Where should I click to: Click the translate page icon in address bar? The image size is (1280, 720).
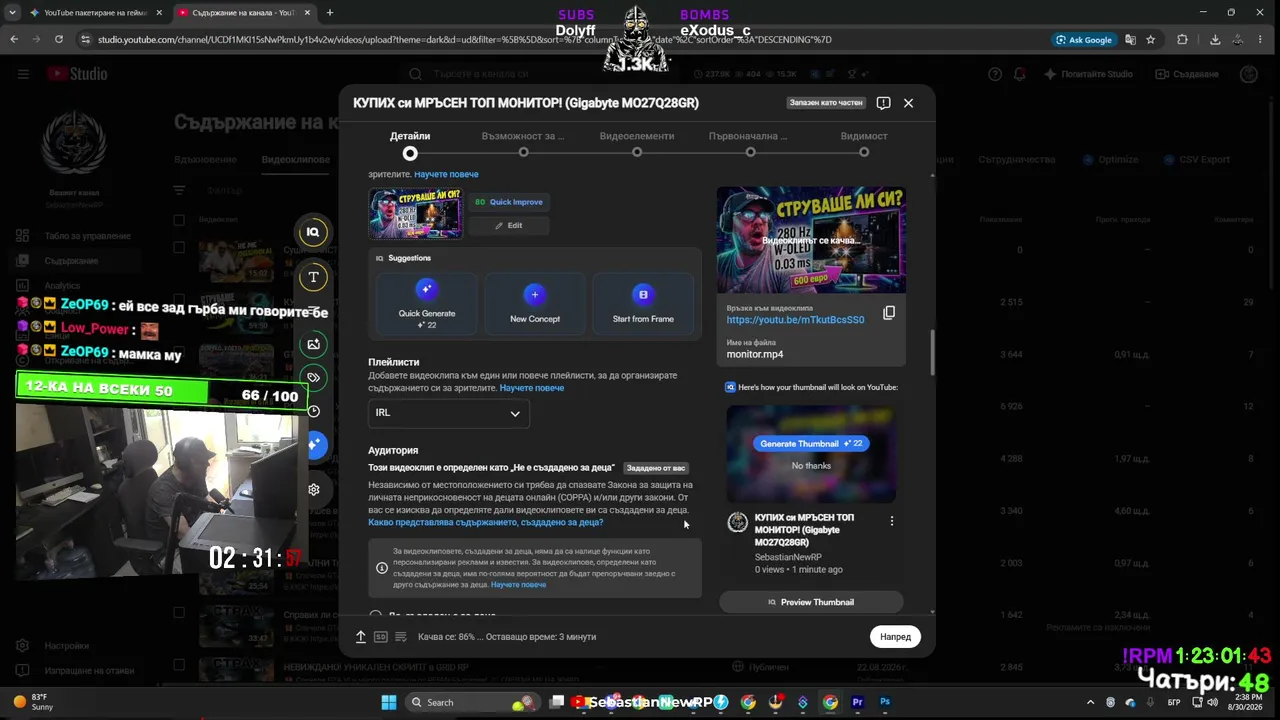pyautogui.click(x=1130, y=40)
